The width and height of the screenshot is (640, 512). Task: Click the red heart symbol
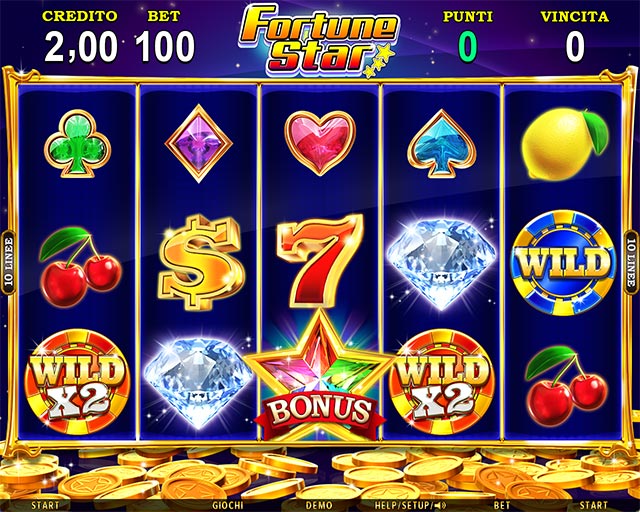coord(320,143)
